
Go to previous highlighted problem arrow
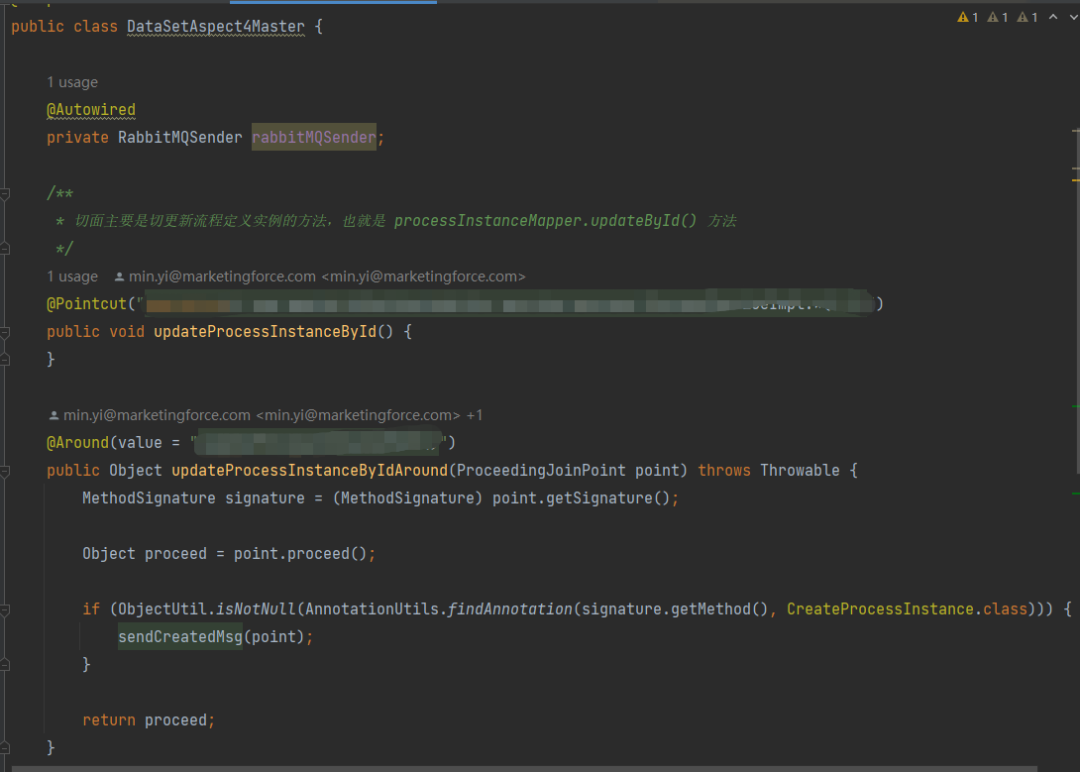pos(1053,17)
